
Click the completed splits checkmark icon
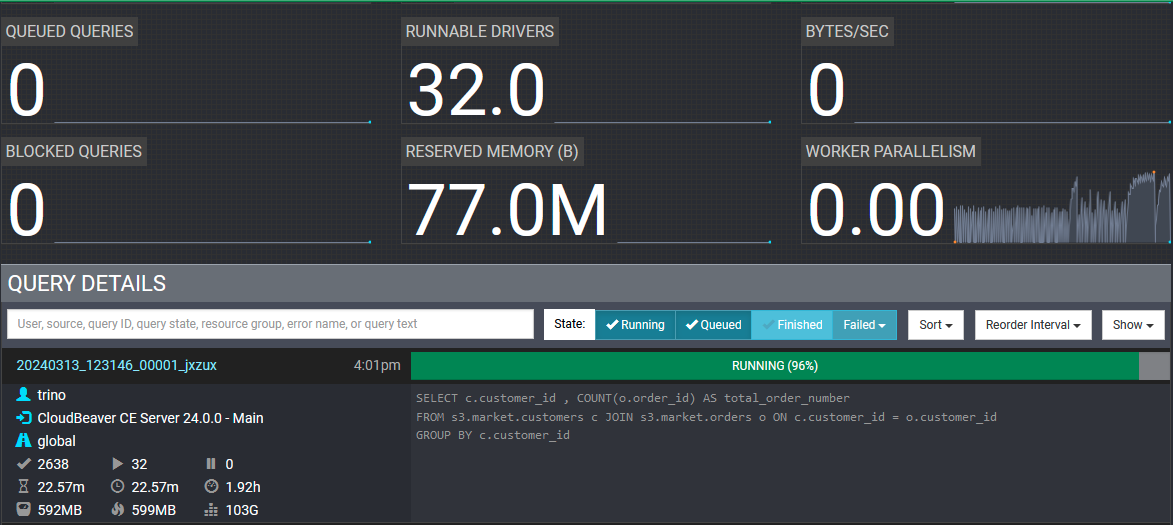[x=24, y=464]
